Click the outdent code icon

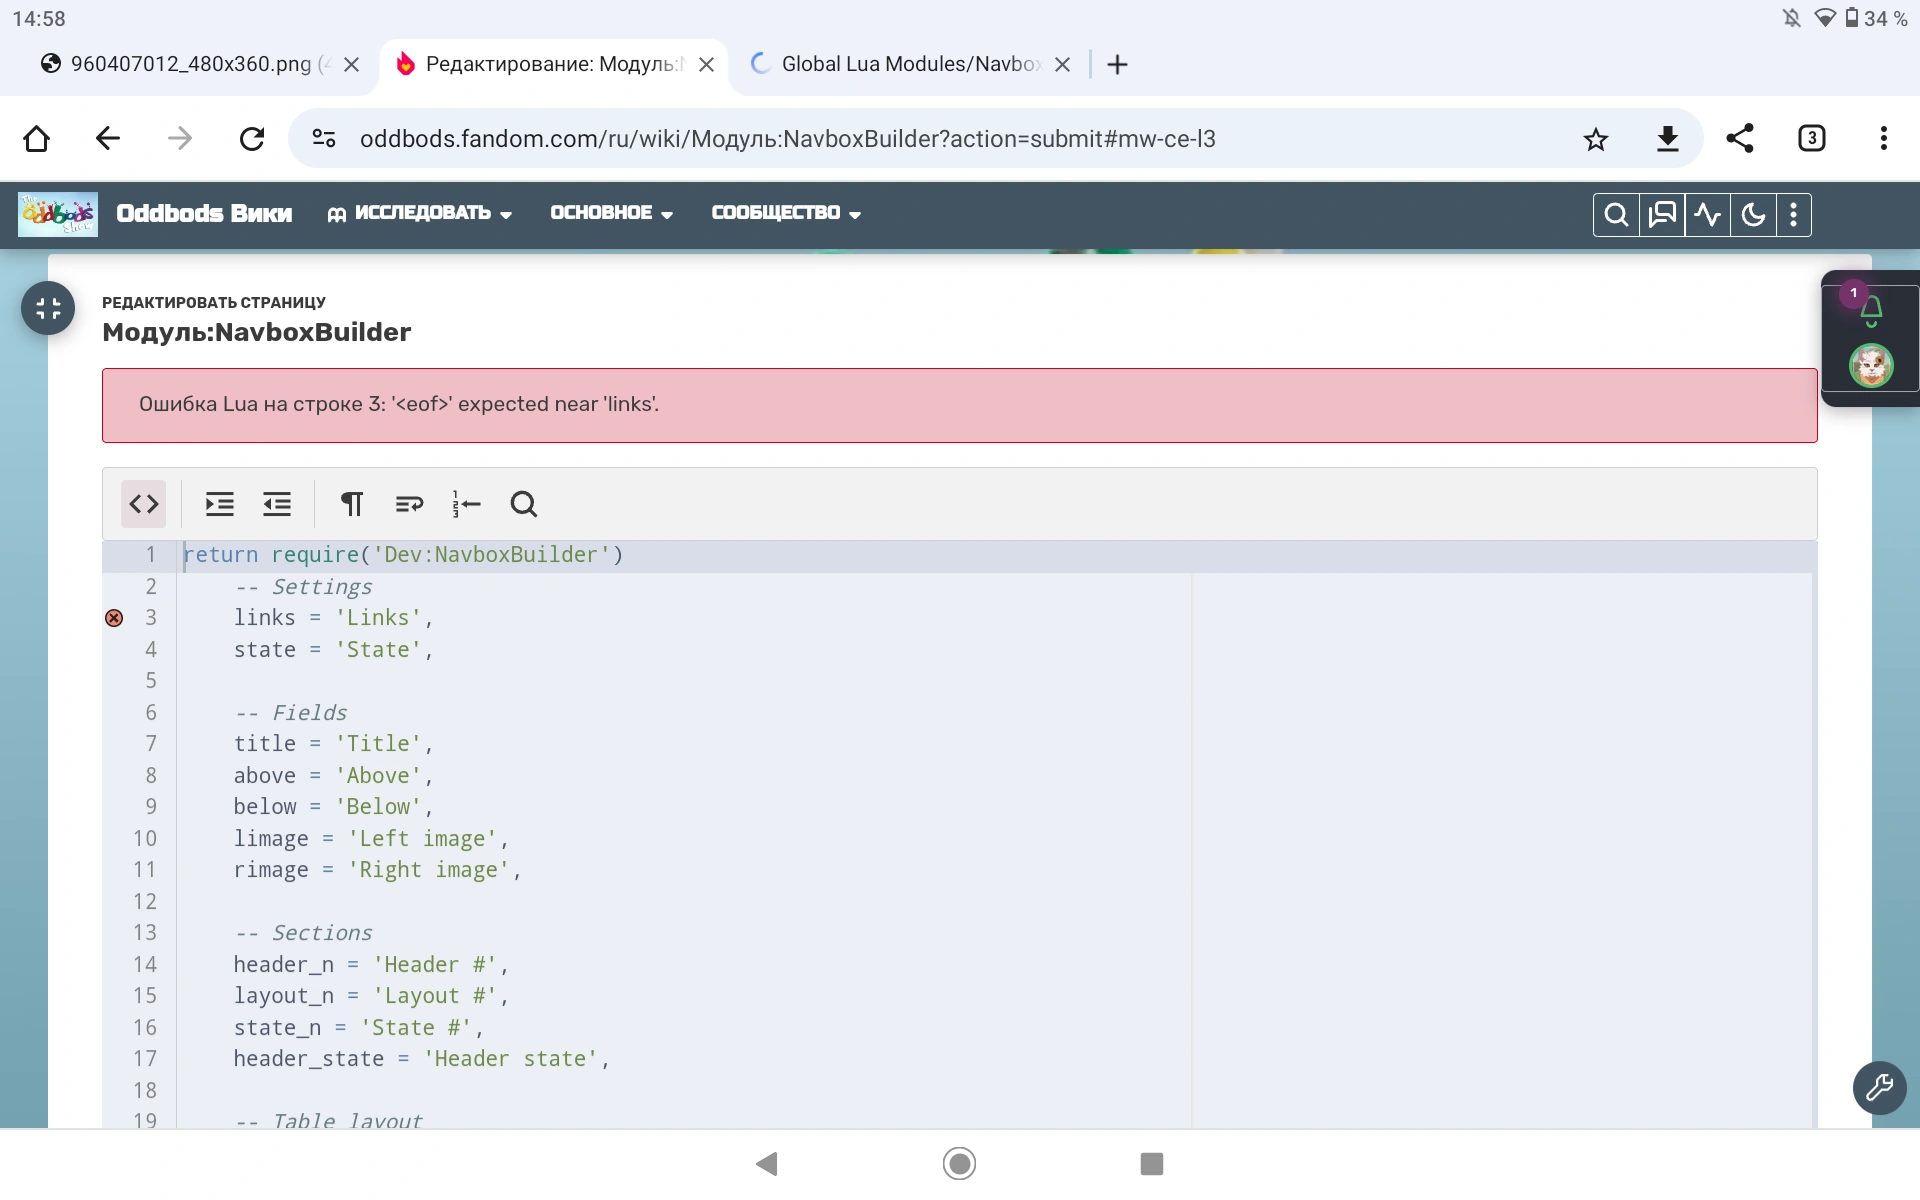(277, 504)
